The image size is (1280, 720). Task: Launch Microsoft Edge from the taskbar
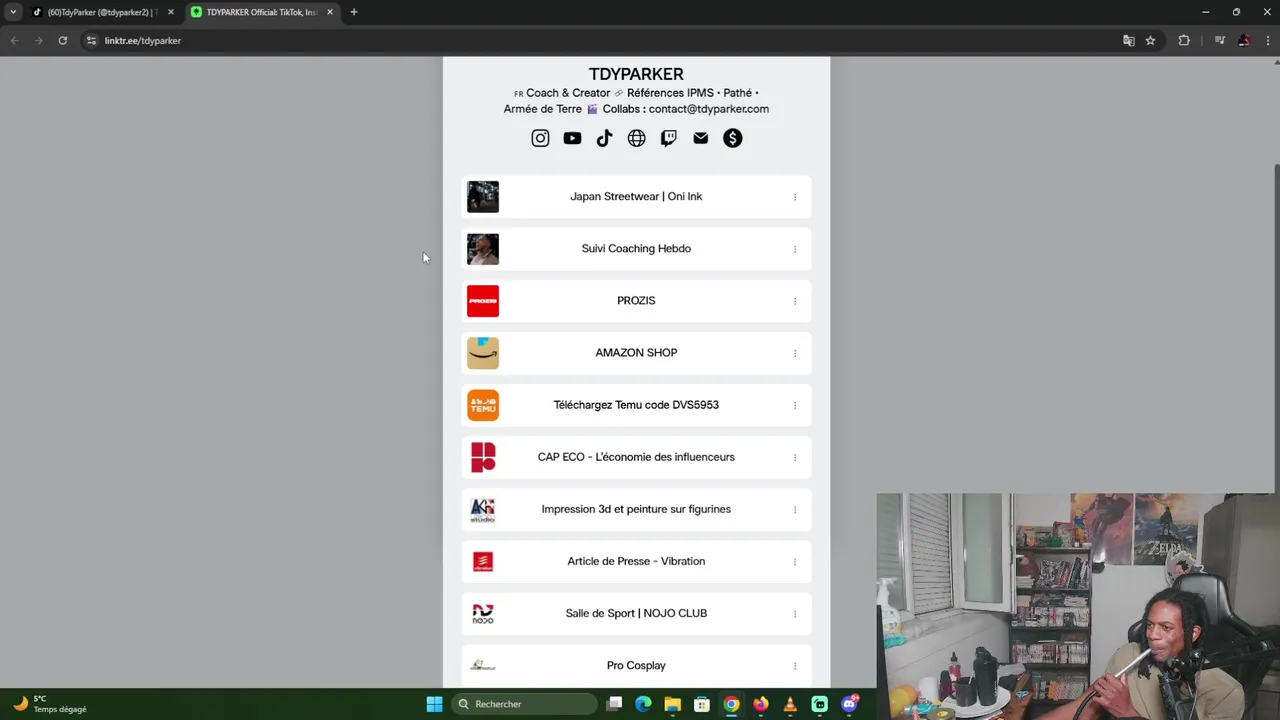pos(643,704)
